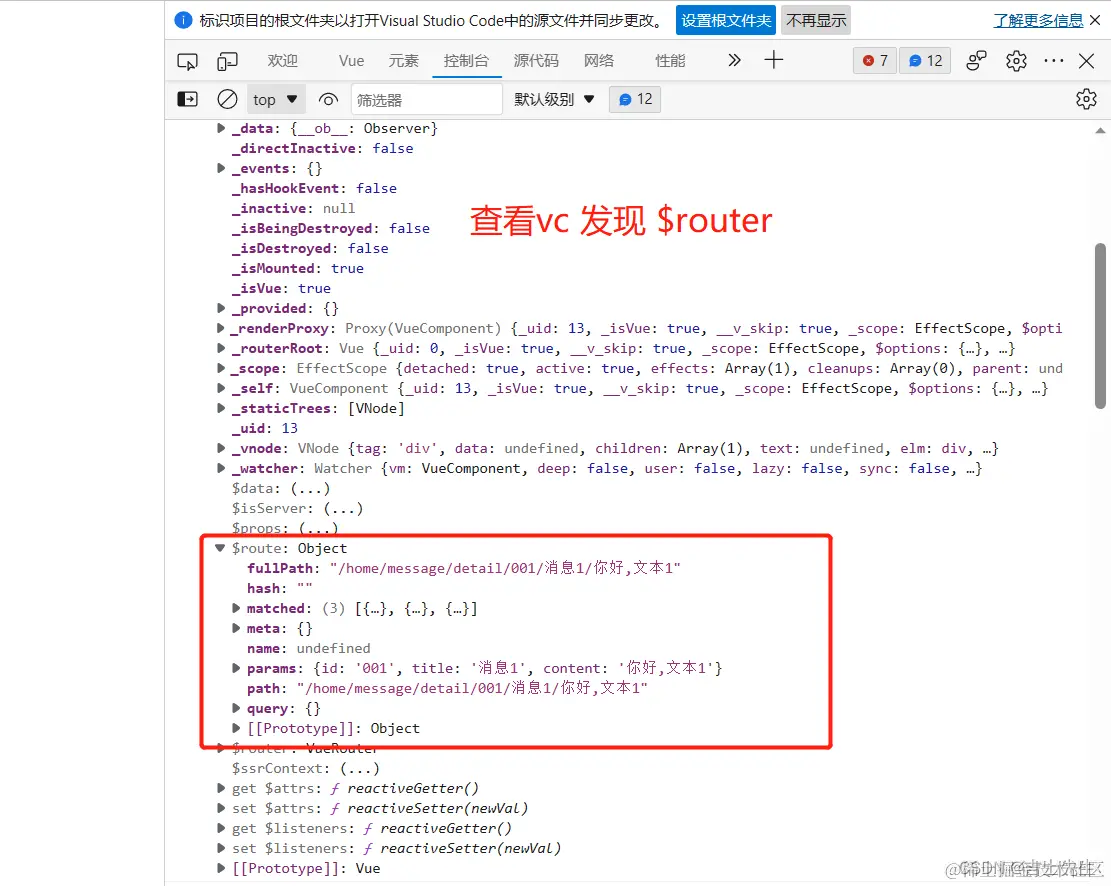Switch to the 源代码 tab
This screenshot has width=1111, height=886.
pos(536,61)
